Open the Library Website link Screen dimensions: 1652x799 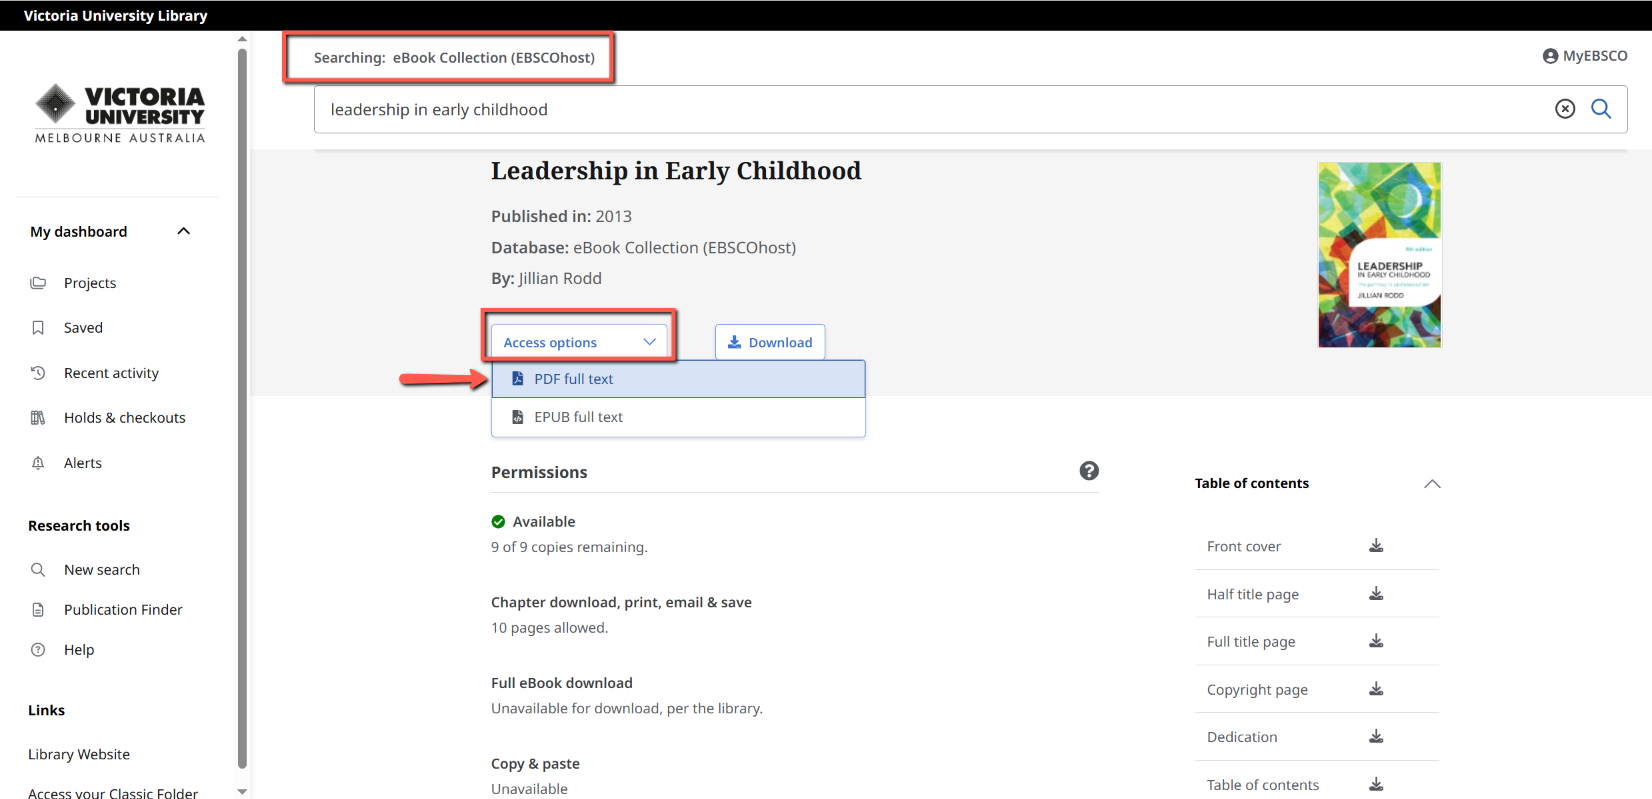pyautogui.click(x=79, y=755)
